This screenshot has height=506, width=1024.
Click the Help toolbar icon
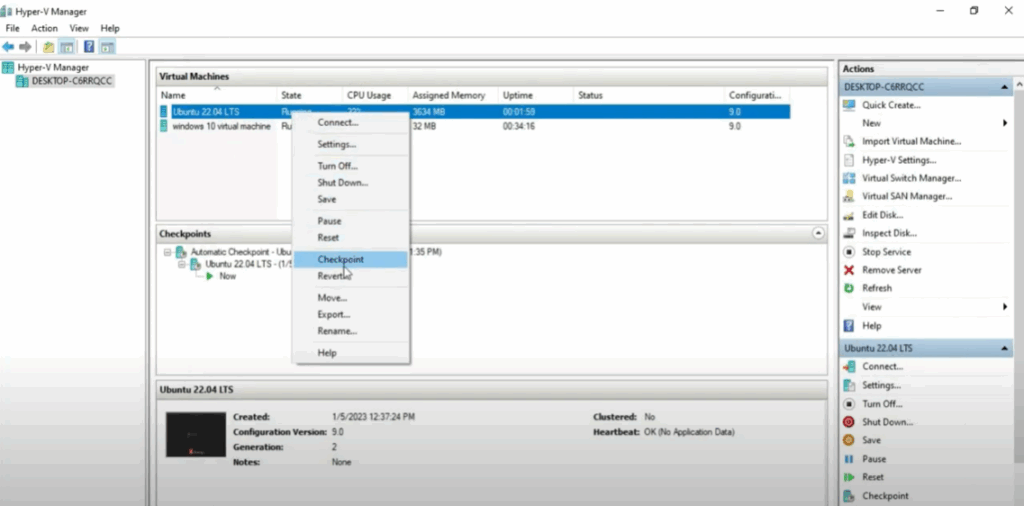pyautogui.click(x=89, y=47)
